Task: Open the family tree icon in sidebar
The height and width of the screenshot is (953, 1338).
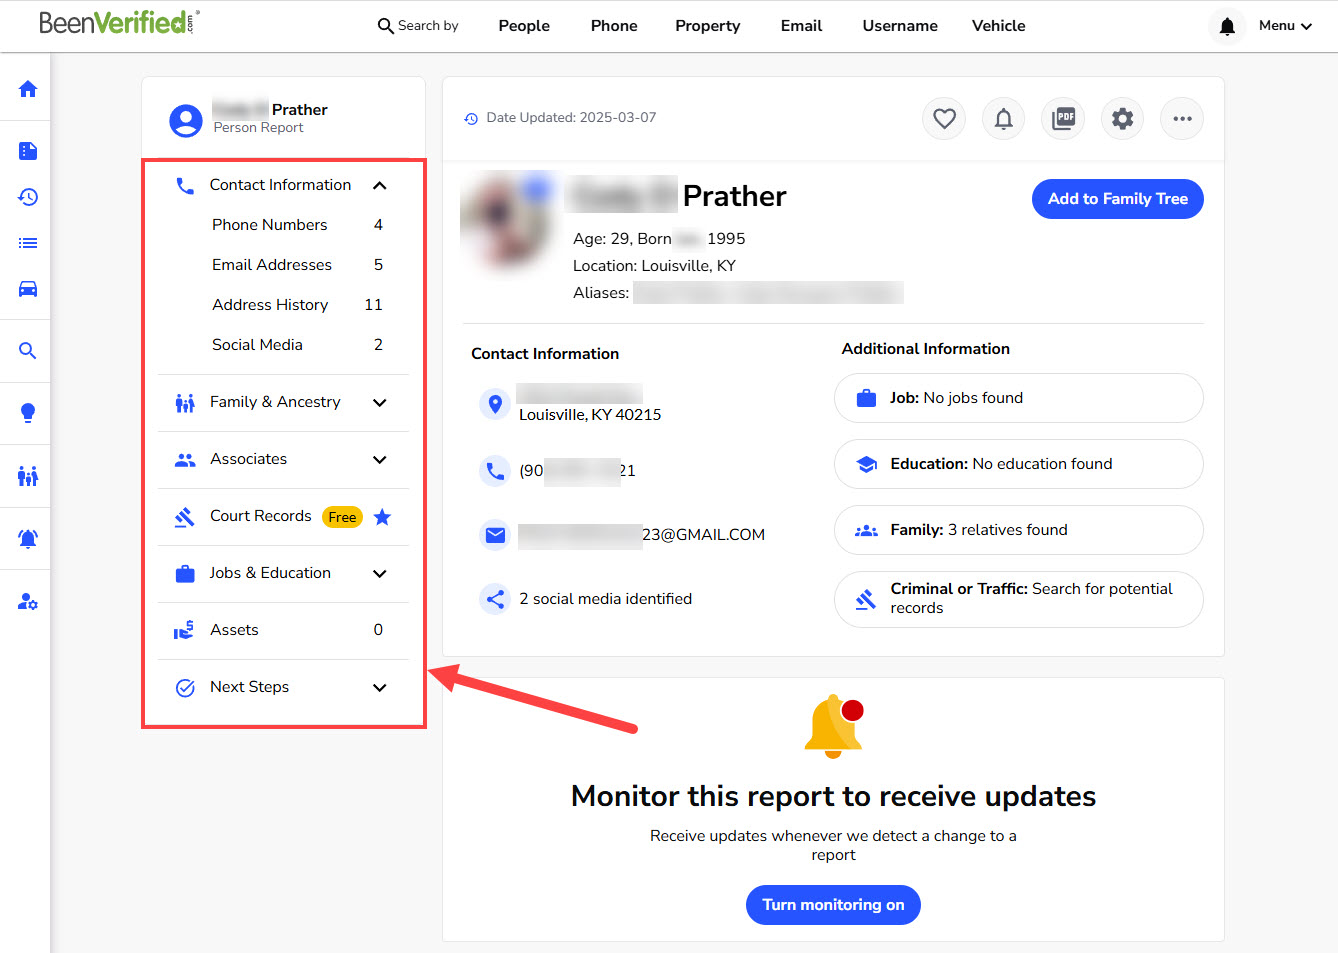Action: tap(28, 476)
